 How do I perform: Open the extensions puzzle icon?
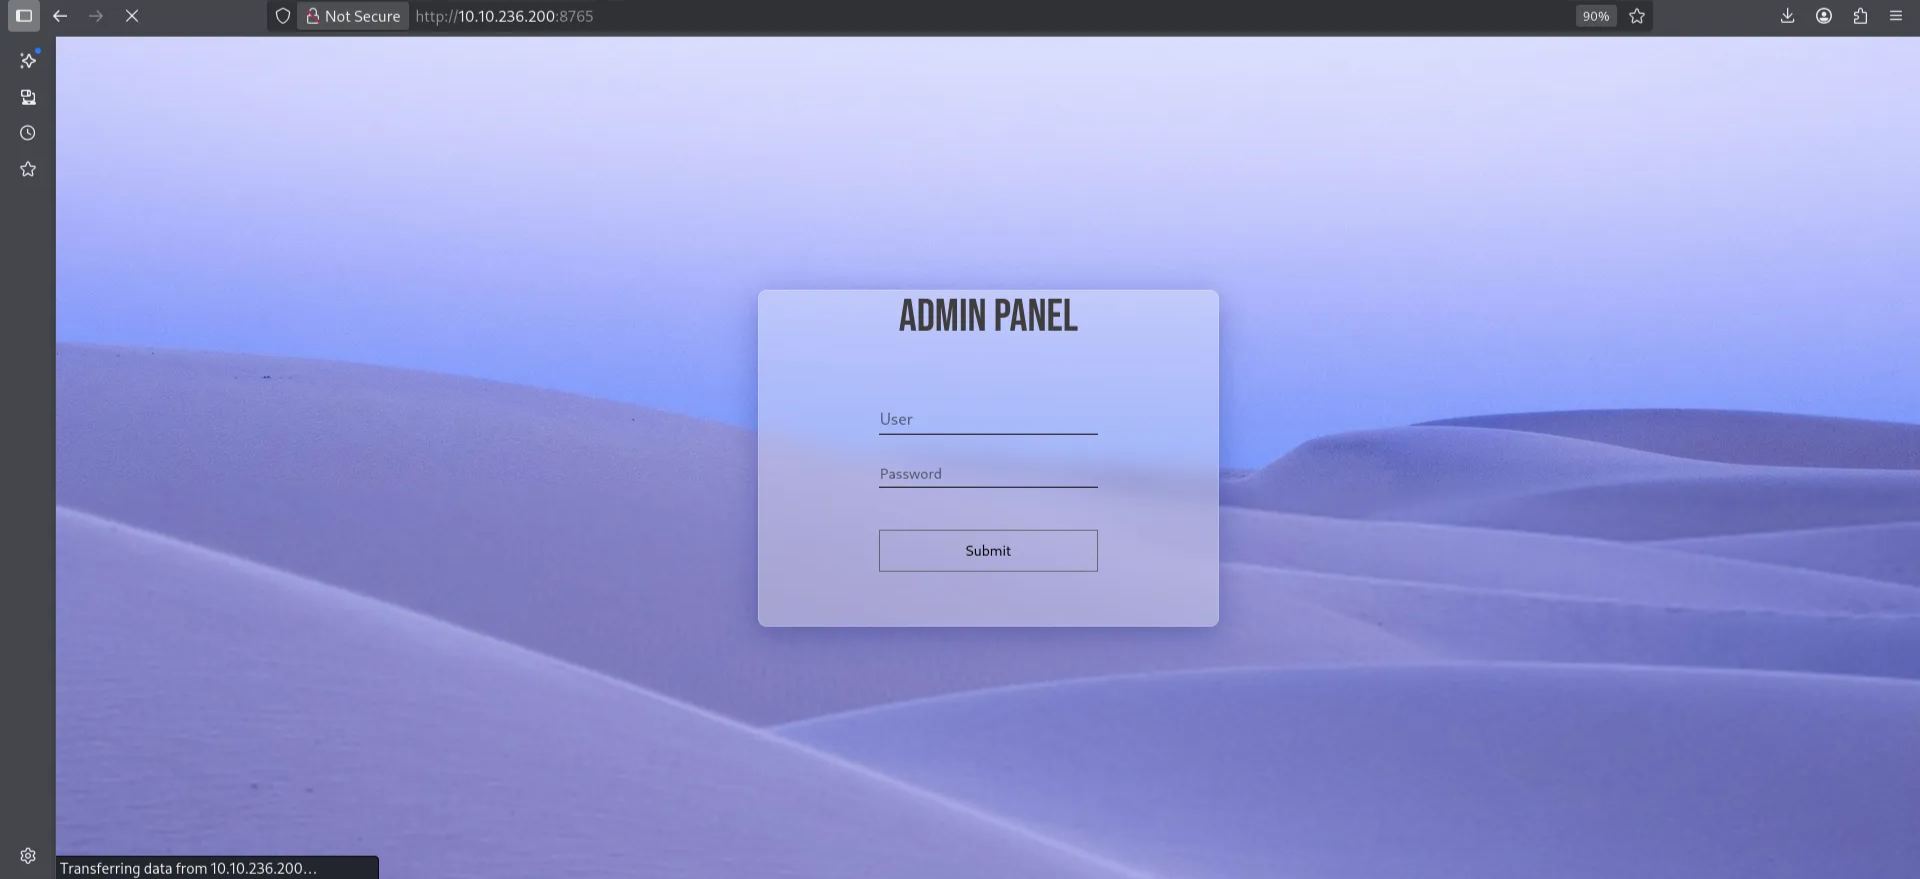coord(1860,16)
